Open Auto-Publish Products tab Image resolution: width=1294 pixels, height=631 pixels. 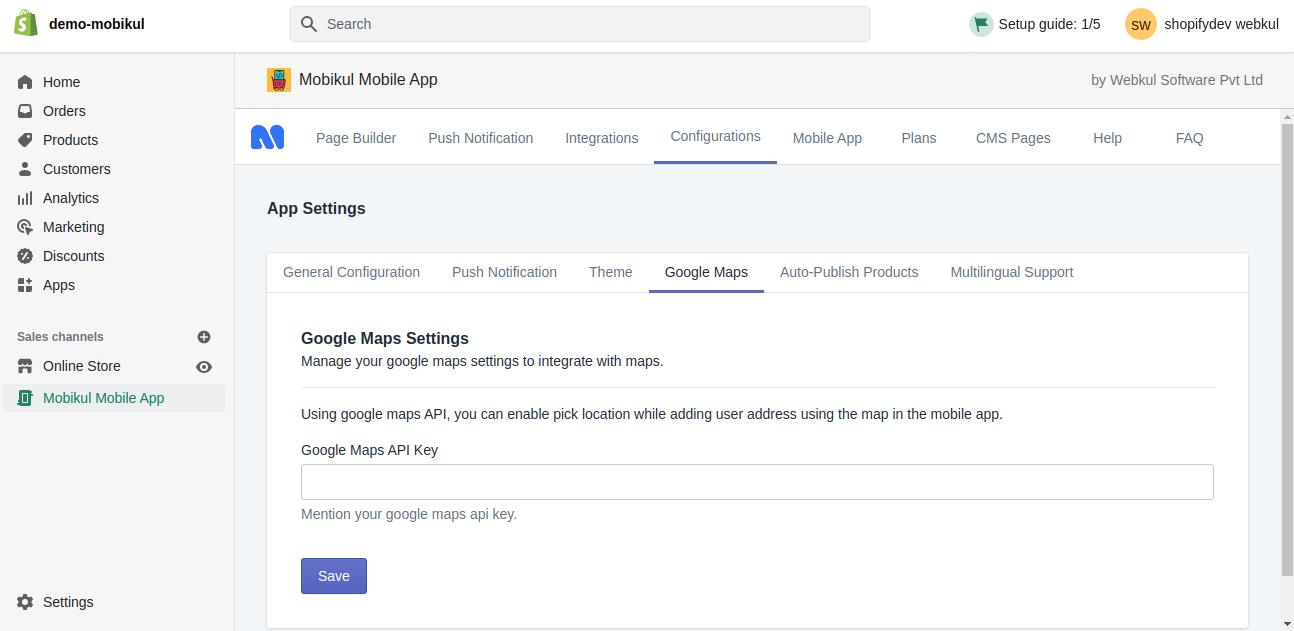pos(849,272)
